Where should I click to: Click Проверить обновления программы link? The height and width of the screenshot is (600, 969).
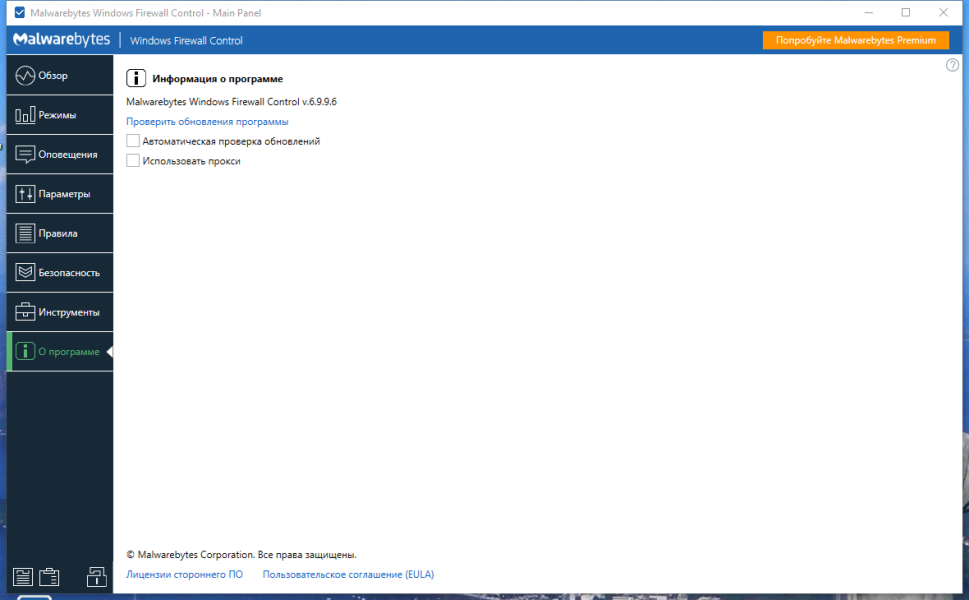(x=207, y=122)
